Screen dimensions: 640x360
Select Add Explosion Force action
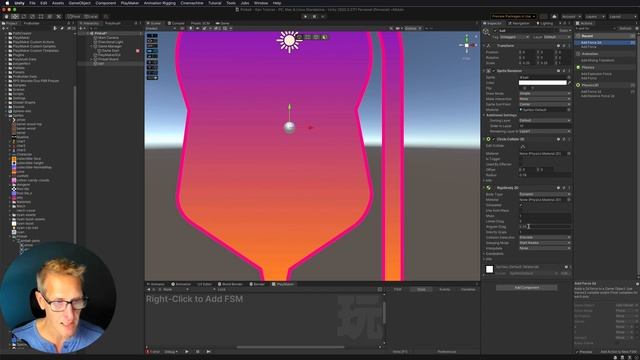coord(596,74)
